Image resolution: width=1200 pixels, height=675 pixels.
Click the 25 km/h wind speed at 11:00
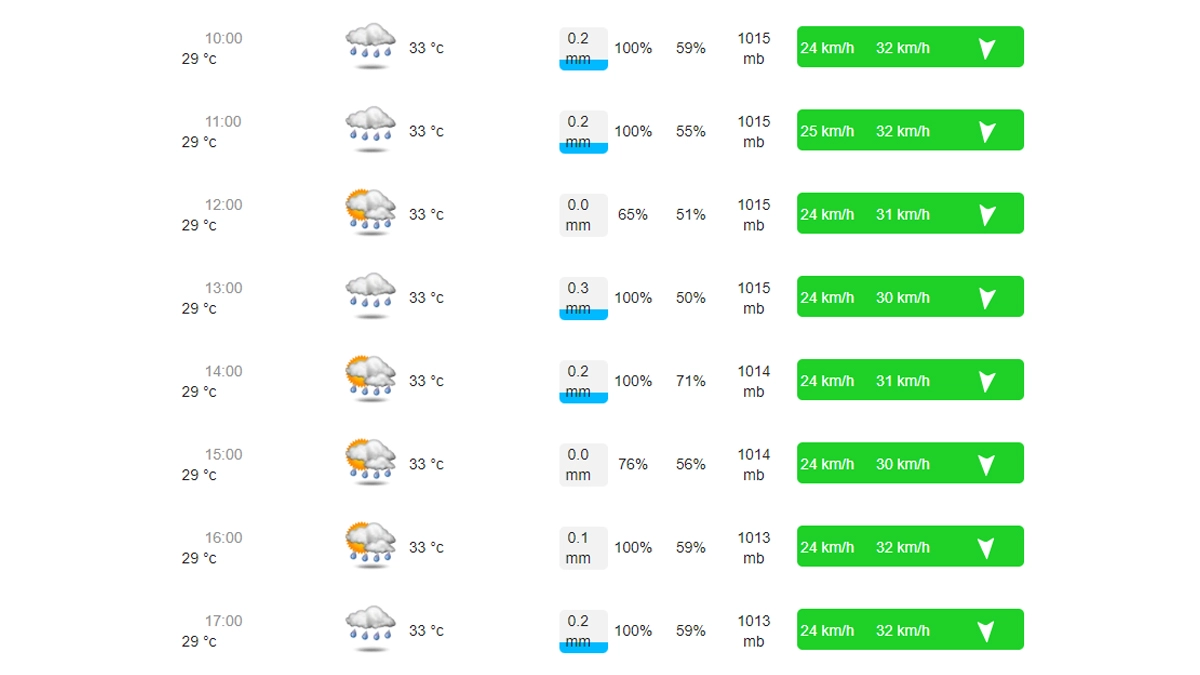tap(827, 132)
